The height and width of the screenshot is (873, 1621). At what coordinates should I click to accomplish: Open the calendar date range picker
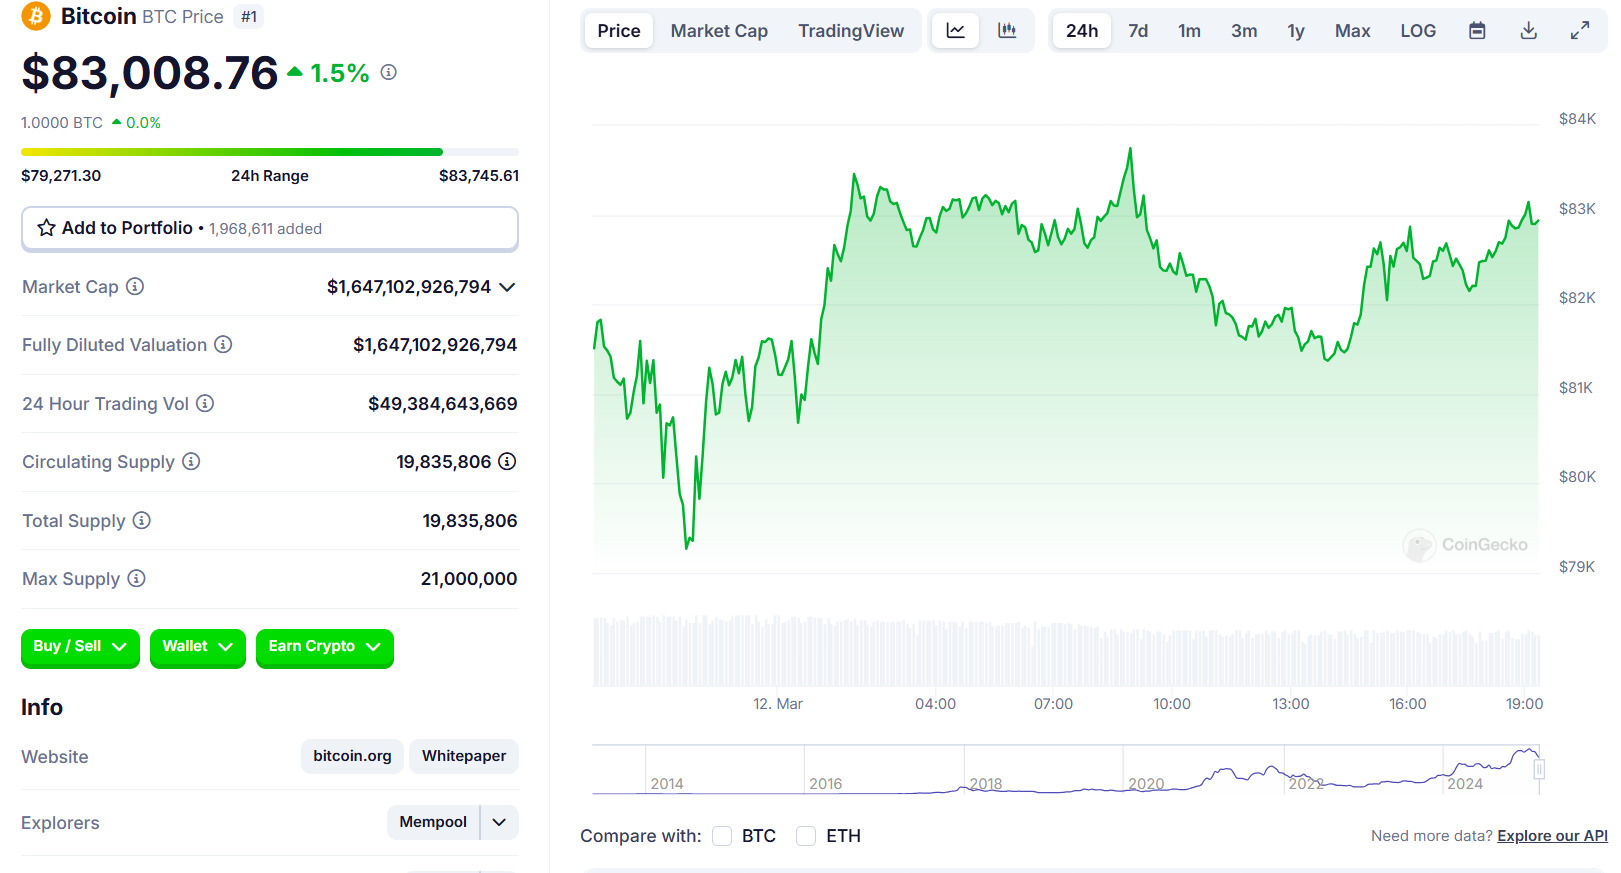click(x=1477, y=31)
